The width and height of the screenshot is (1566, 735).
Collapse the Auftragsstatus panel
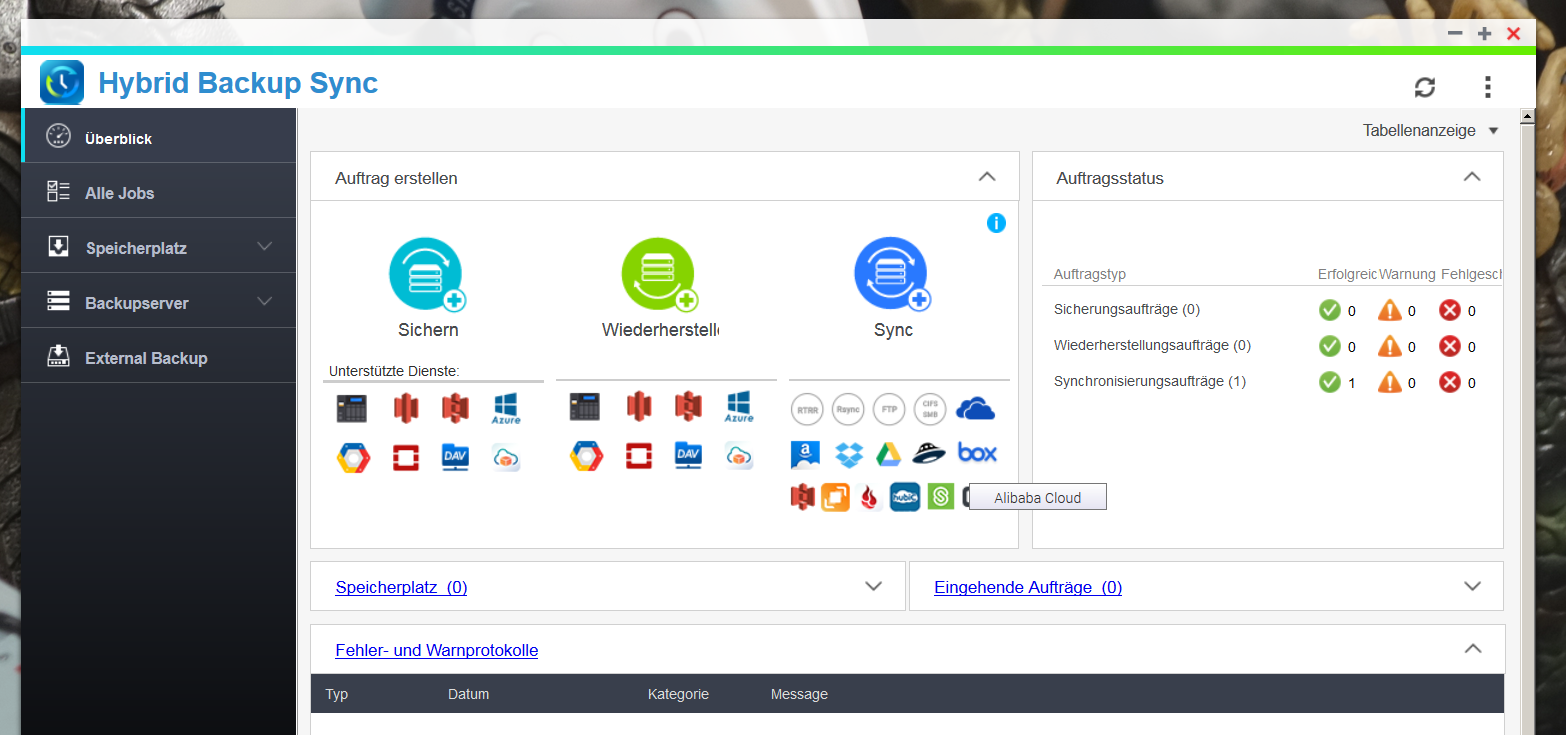[x=1472, y=177]
